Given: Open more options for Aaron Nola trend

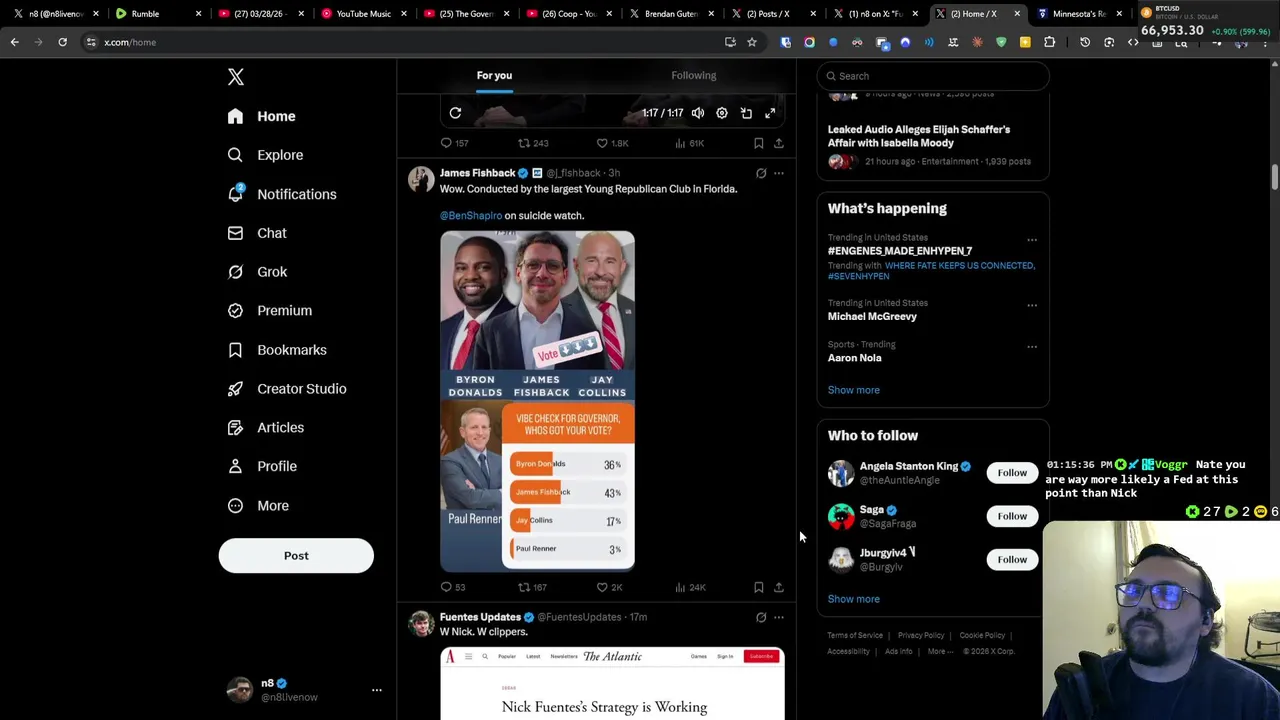Looking at the screenshot, I should click(x=1032, y=346).
